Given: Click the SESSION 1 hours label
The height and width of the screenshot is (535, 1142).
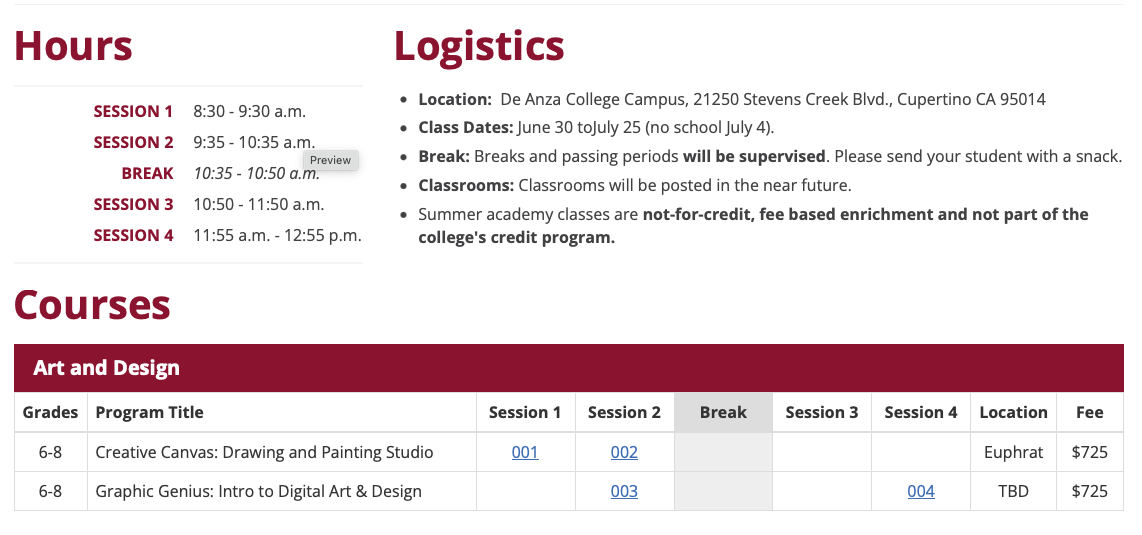Looking at the screenshot, I should click(x=133, y=111).
